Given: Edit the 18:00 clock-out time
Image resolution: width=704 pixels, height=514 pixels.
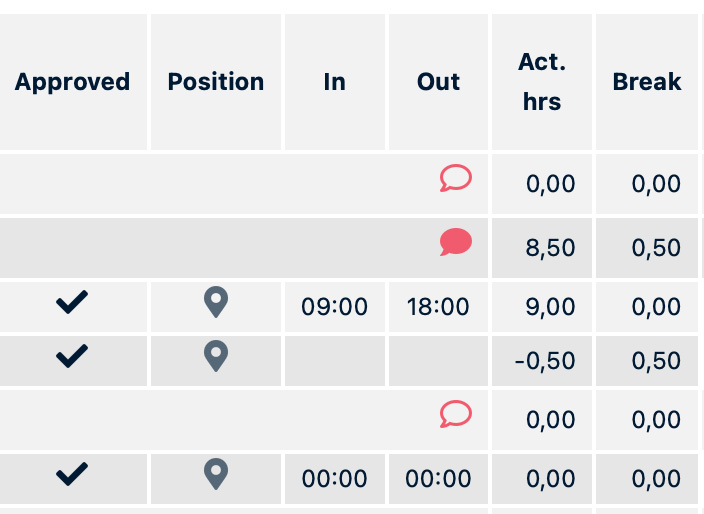Looking at the screenshot, I should [x=438, y=307].
